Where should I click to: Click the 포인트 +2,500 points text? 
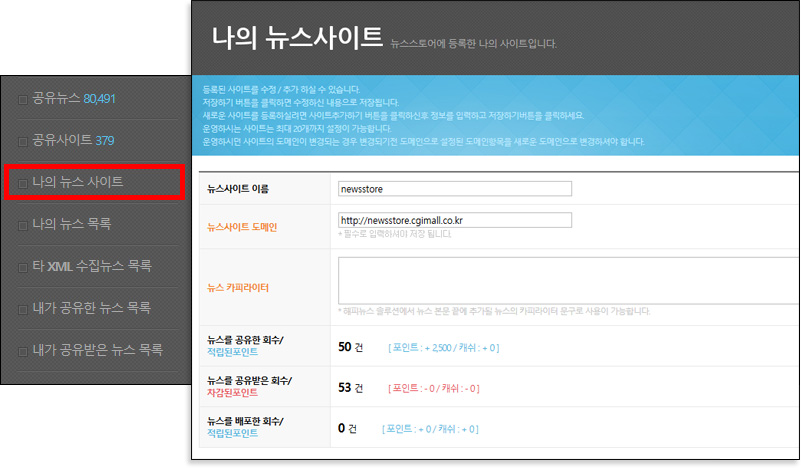pyautogui.click(x=443, y=347)
